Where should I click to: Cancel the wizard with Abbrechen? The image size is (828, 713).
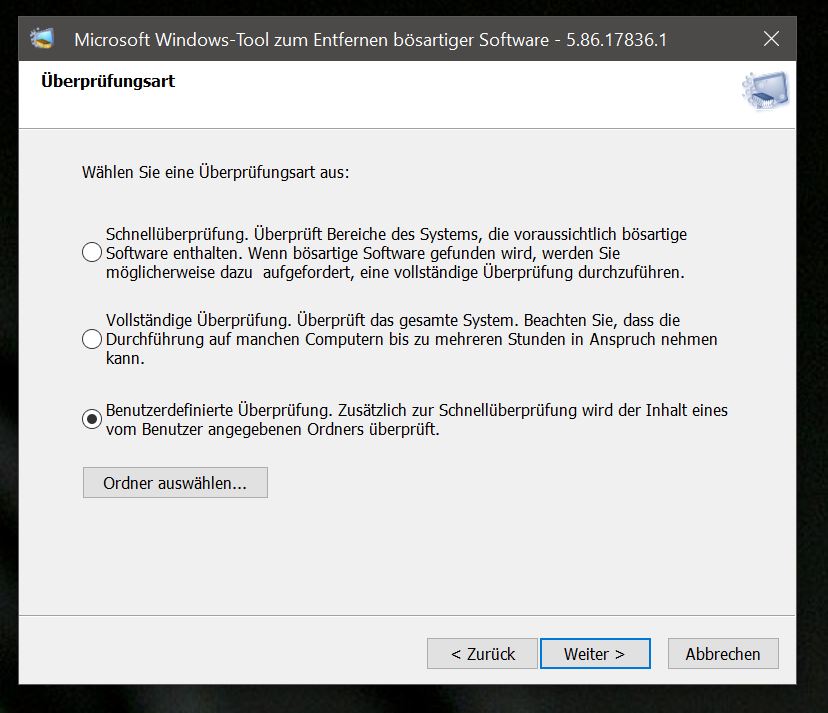[x=723, y=654]
